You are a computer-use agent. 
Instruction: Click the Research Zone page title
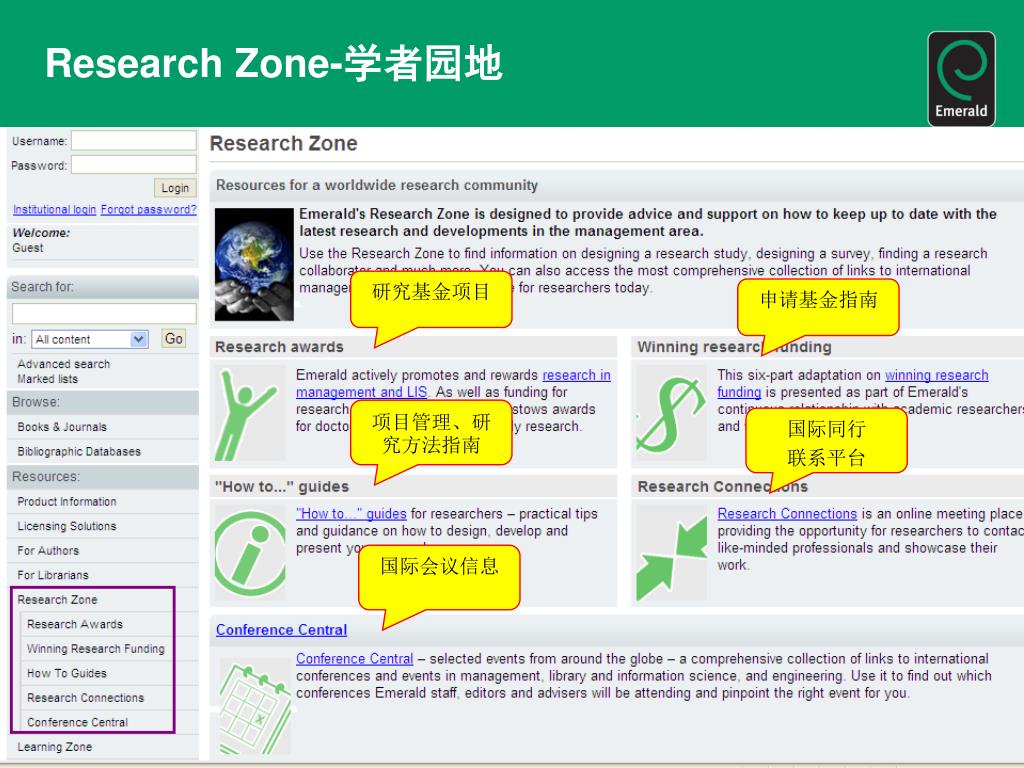click(x=283, y=143)
